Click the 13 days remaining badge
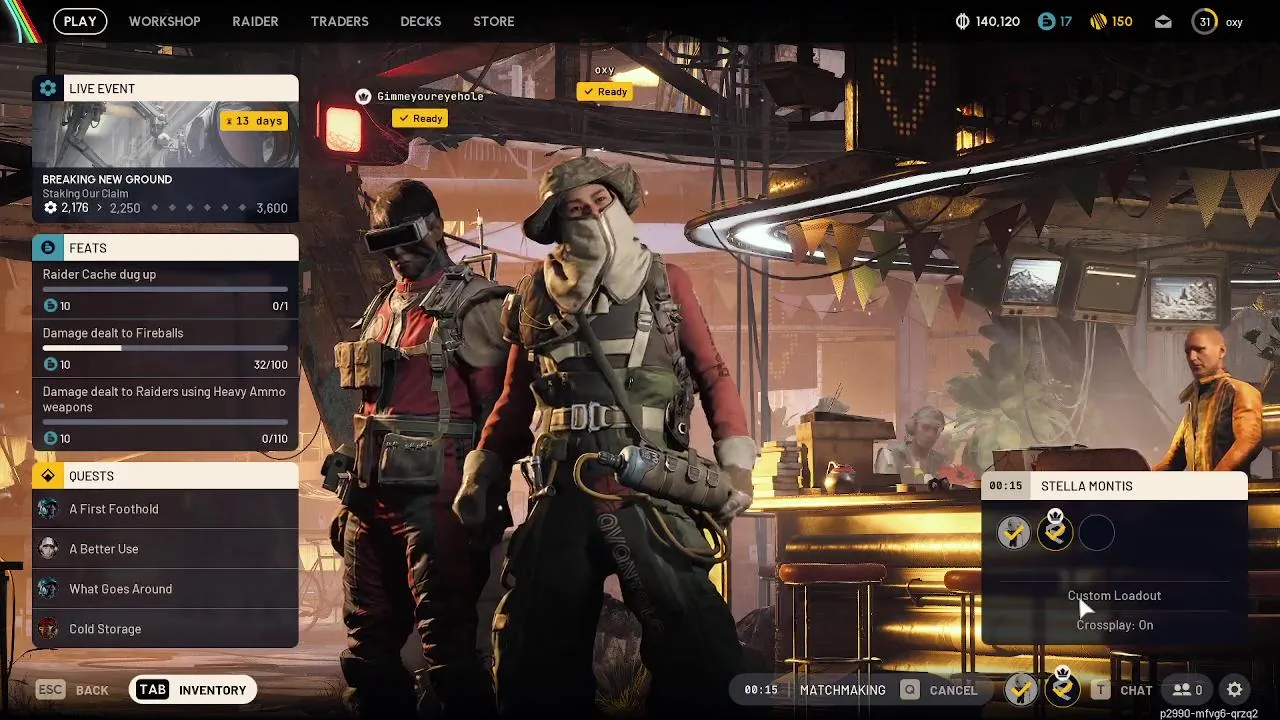Viewport: 1280px width, 720px height. click(x=254, y=121)
